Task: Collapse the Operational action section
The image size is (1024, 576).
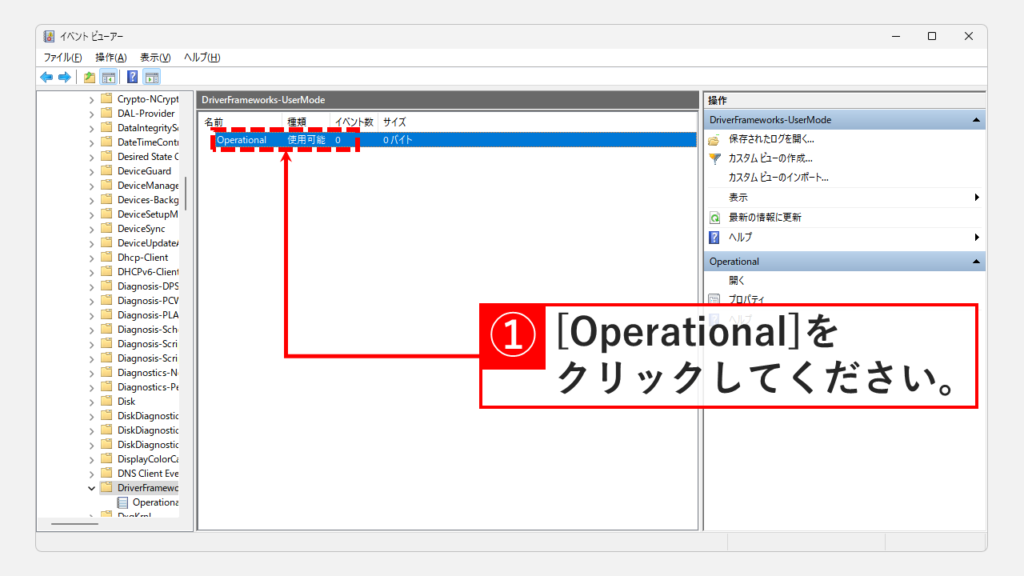Action: click(x=976, y=261)
